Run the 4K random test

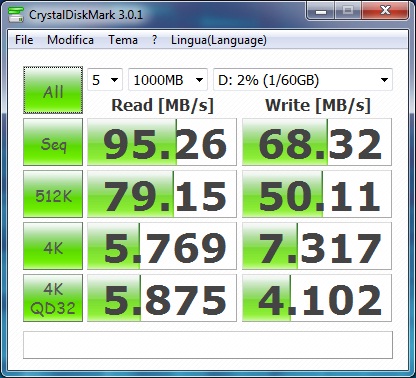click(53, 246)
